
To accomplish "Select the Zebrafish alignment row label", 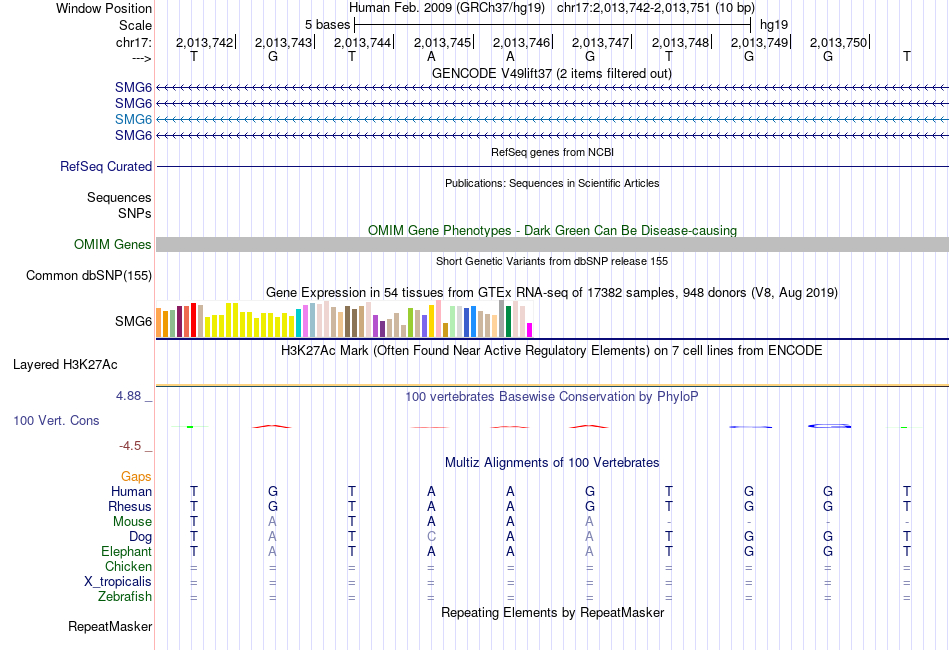I will click(125, 597).
